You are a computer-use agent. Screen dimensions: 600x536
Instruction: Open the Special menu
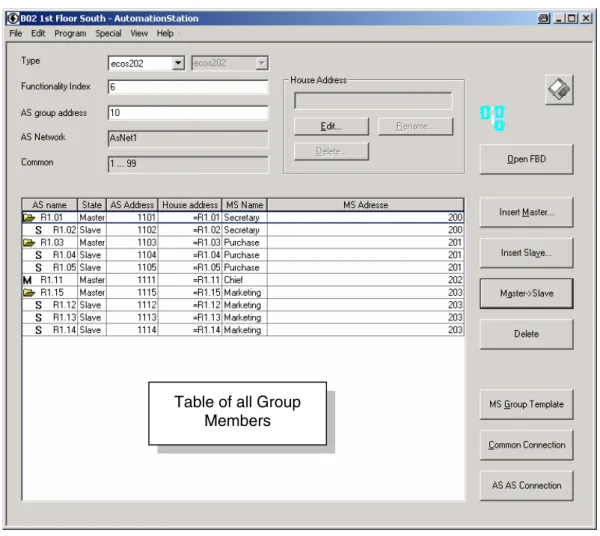coord(108,33)
